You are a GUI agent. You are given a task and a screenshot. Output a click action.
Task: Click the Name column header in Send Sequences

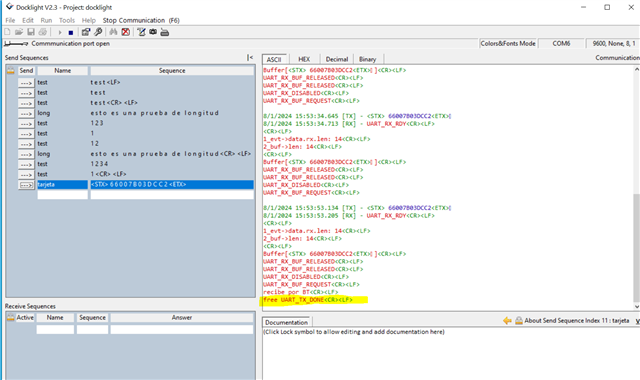[62, 71]
